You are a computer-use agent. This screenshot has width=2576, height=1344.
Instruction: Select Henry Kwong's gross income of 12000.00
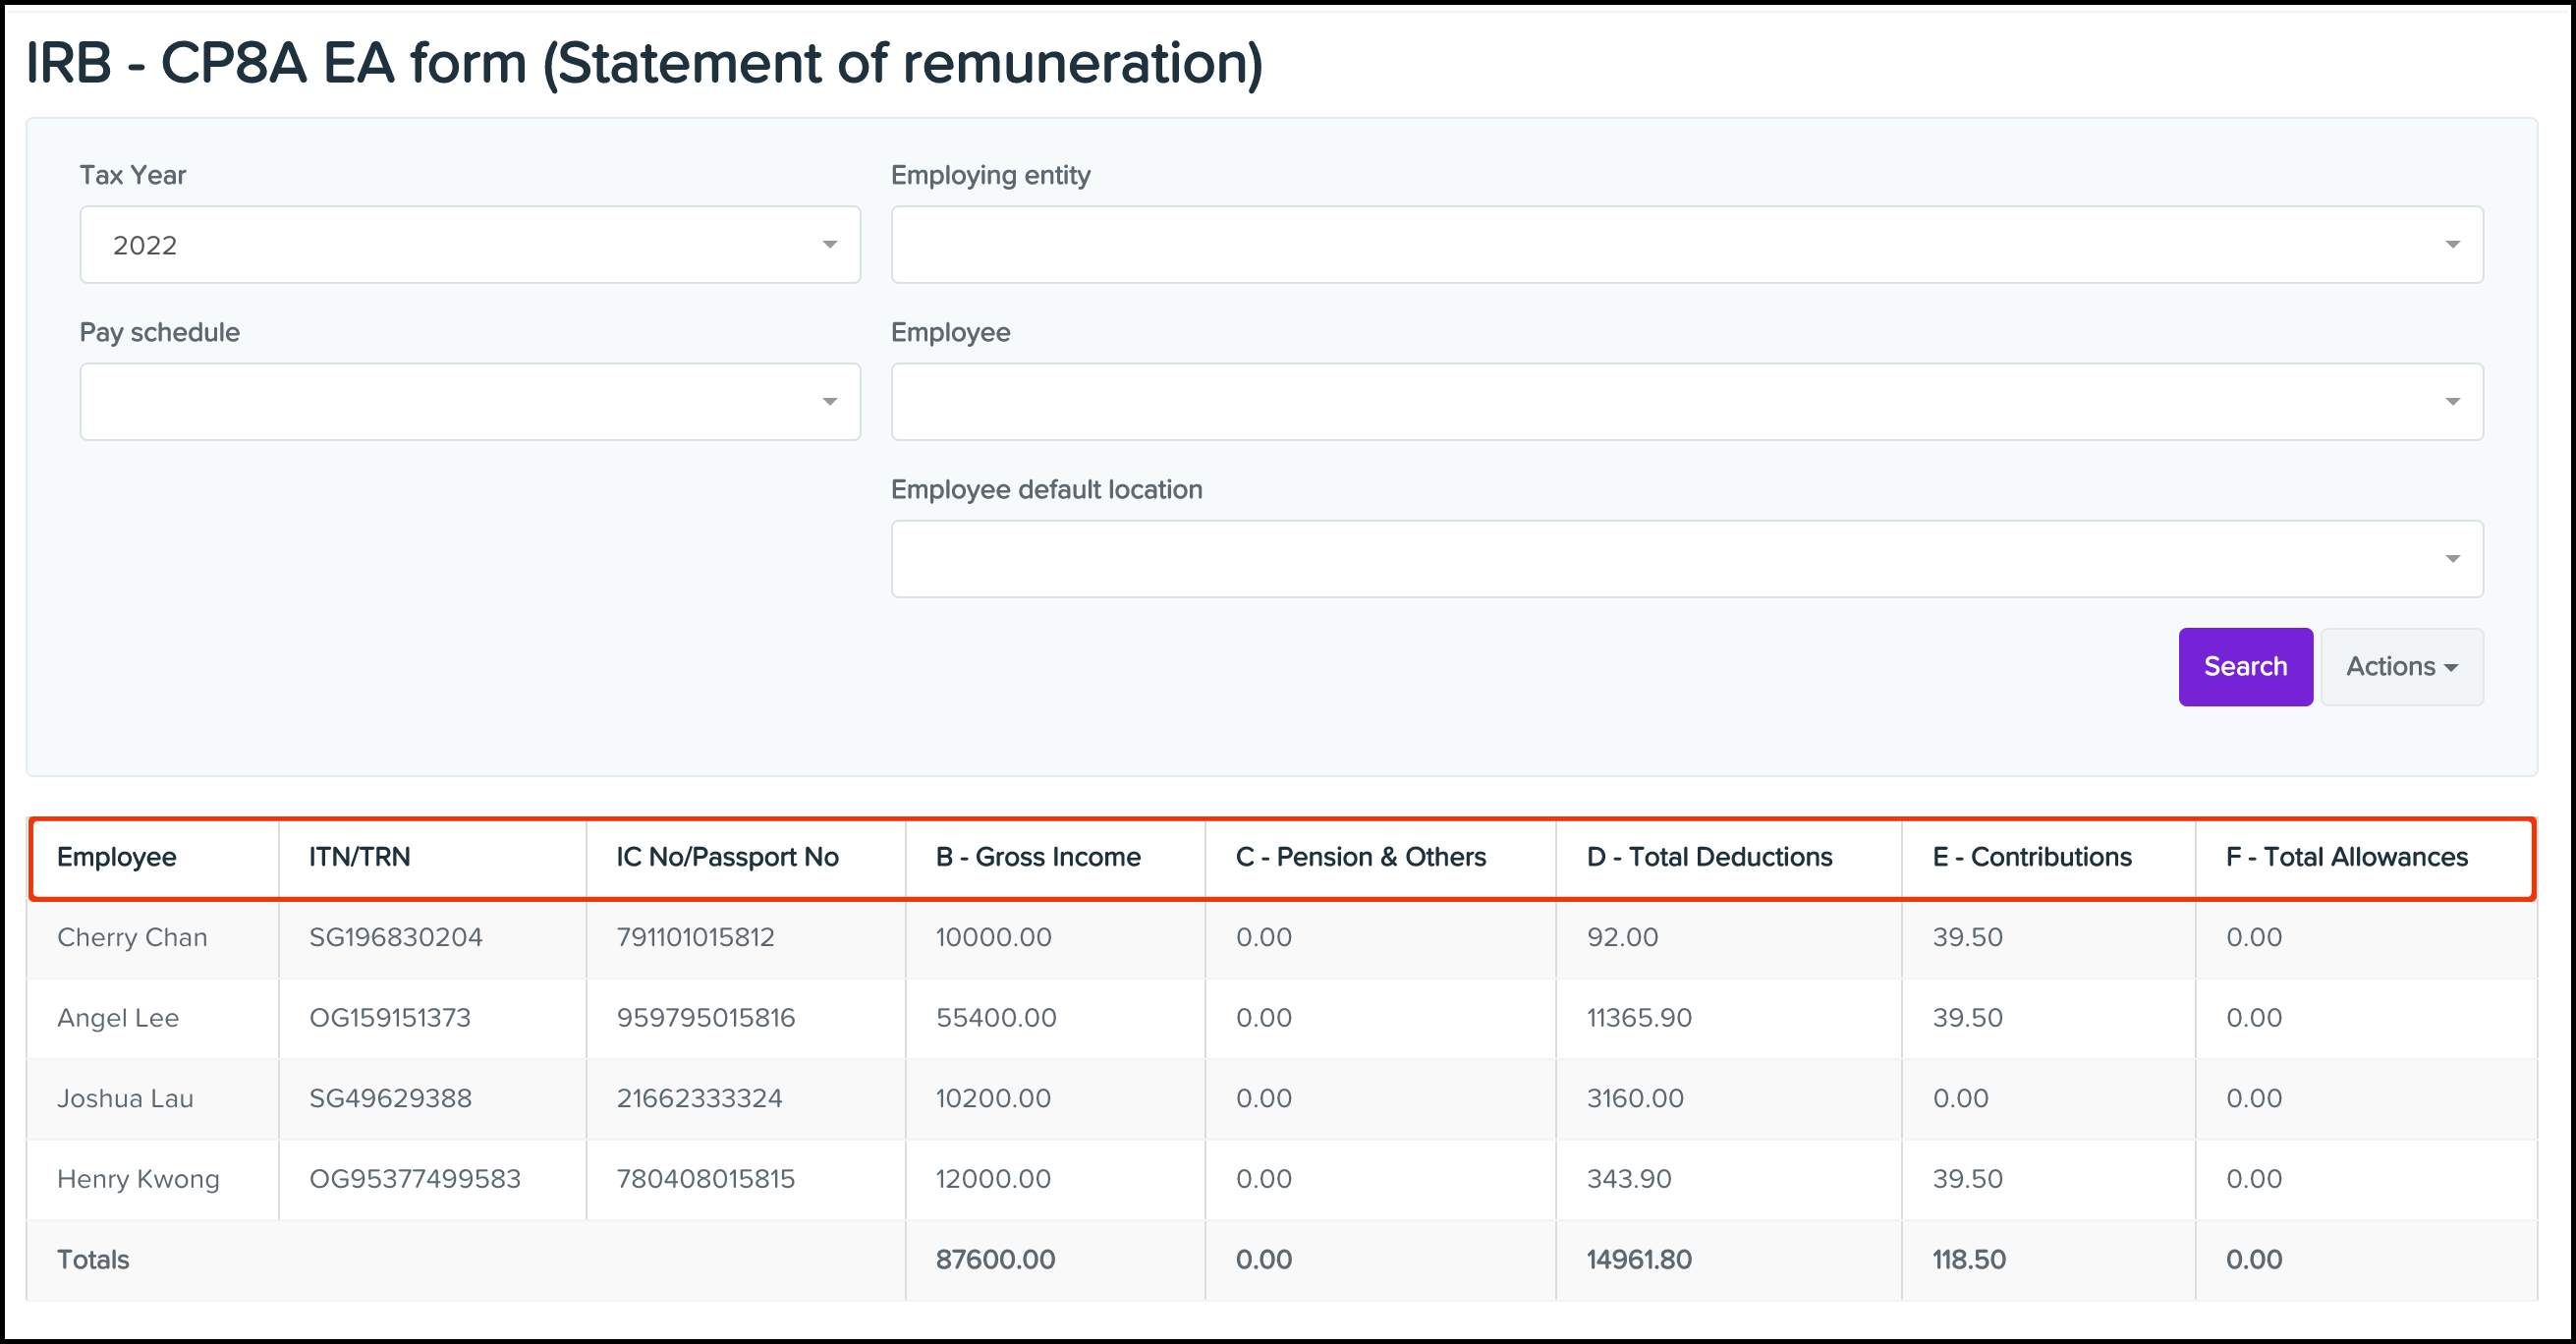[x=992, y=1178]
